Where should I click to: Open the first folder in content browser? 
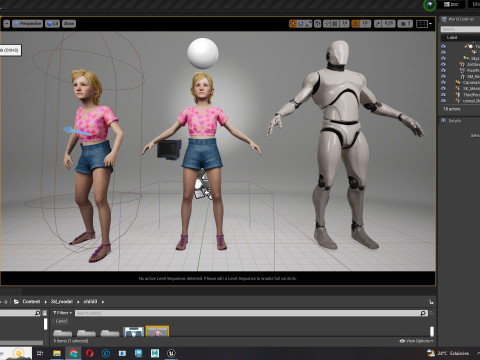(62, 333)
